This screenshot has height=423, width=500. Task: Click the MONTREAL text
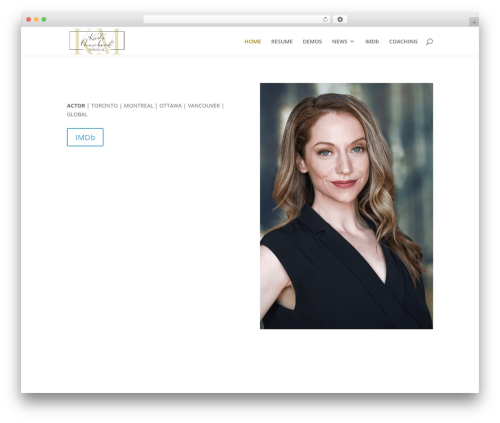click(x=138, y=106)
